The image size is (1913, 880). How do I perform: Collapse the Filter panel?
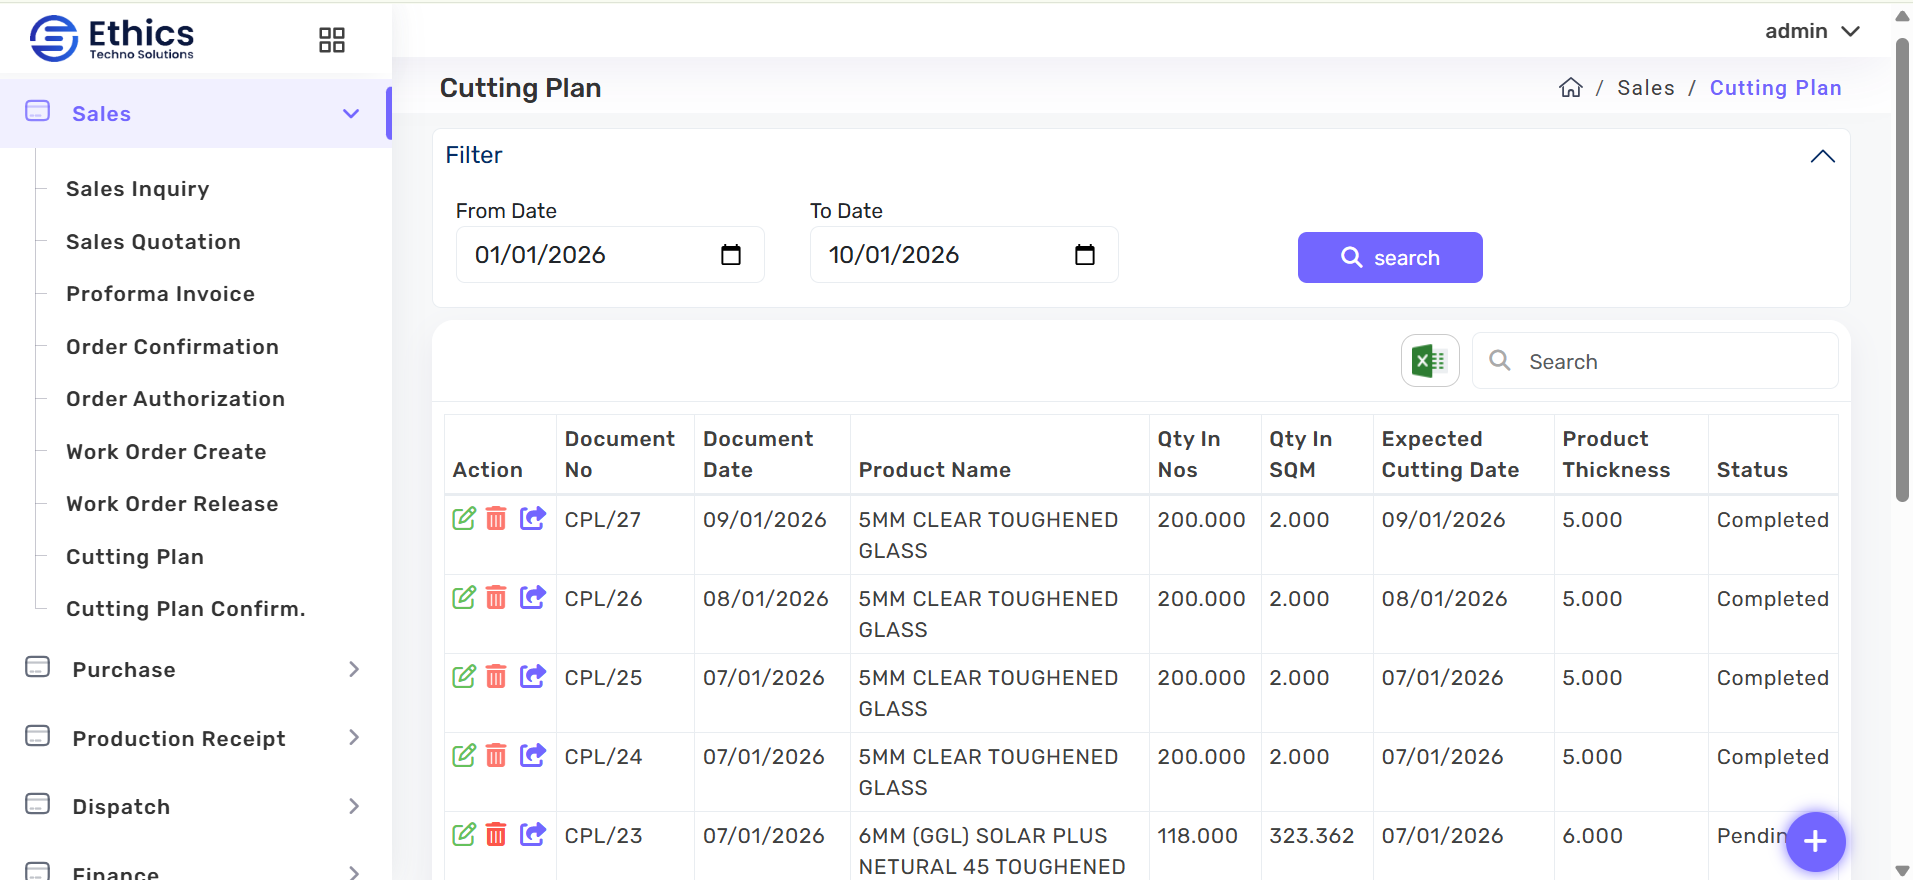click(x=1822, y=156)
